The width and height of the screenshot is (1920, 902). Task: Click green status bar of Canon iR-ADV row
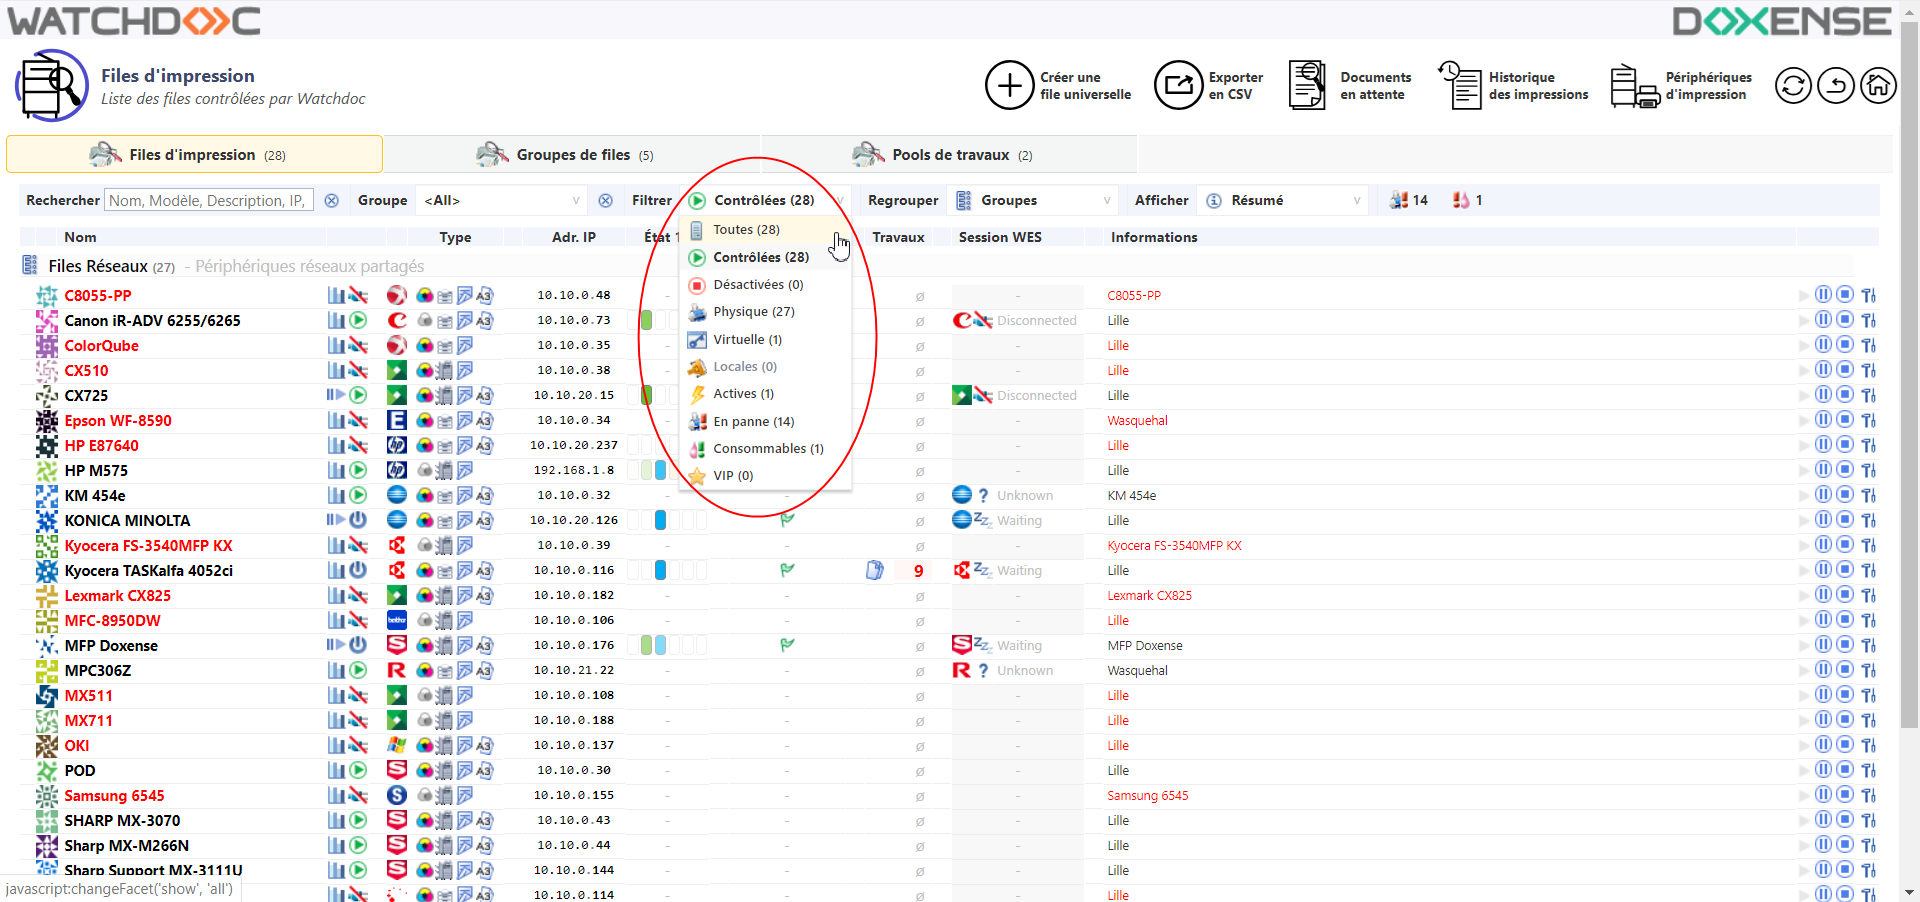tap(646, 321)
